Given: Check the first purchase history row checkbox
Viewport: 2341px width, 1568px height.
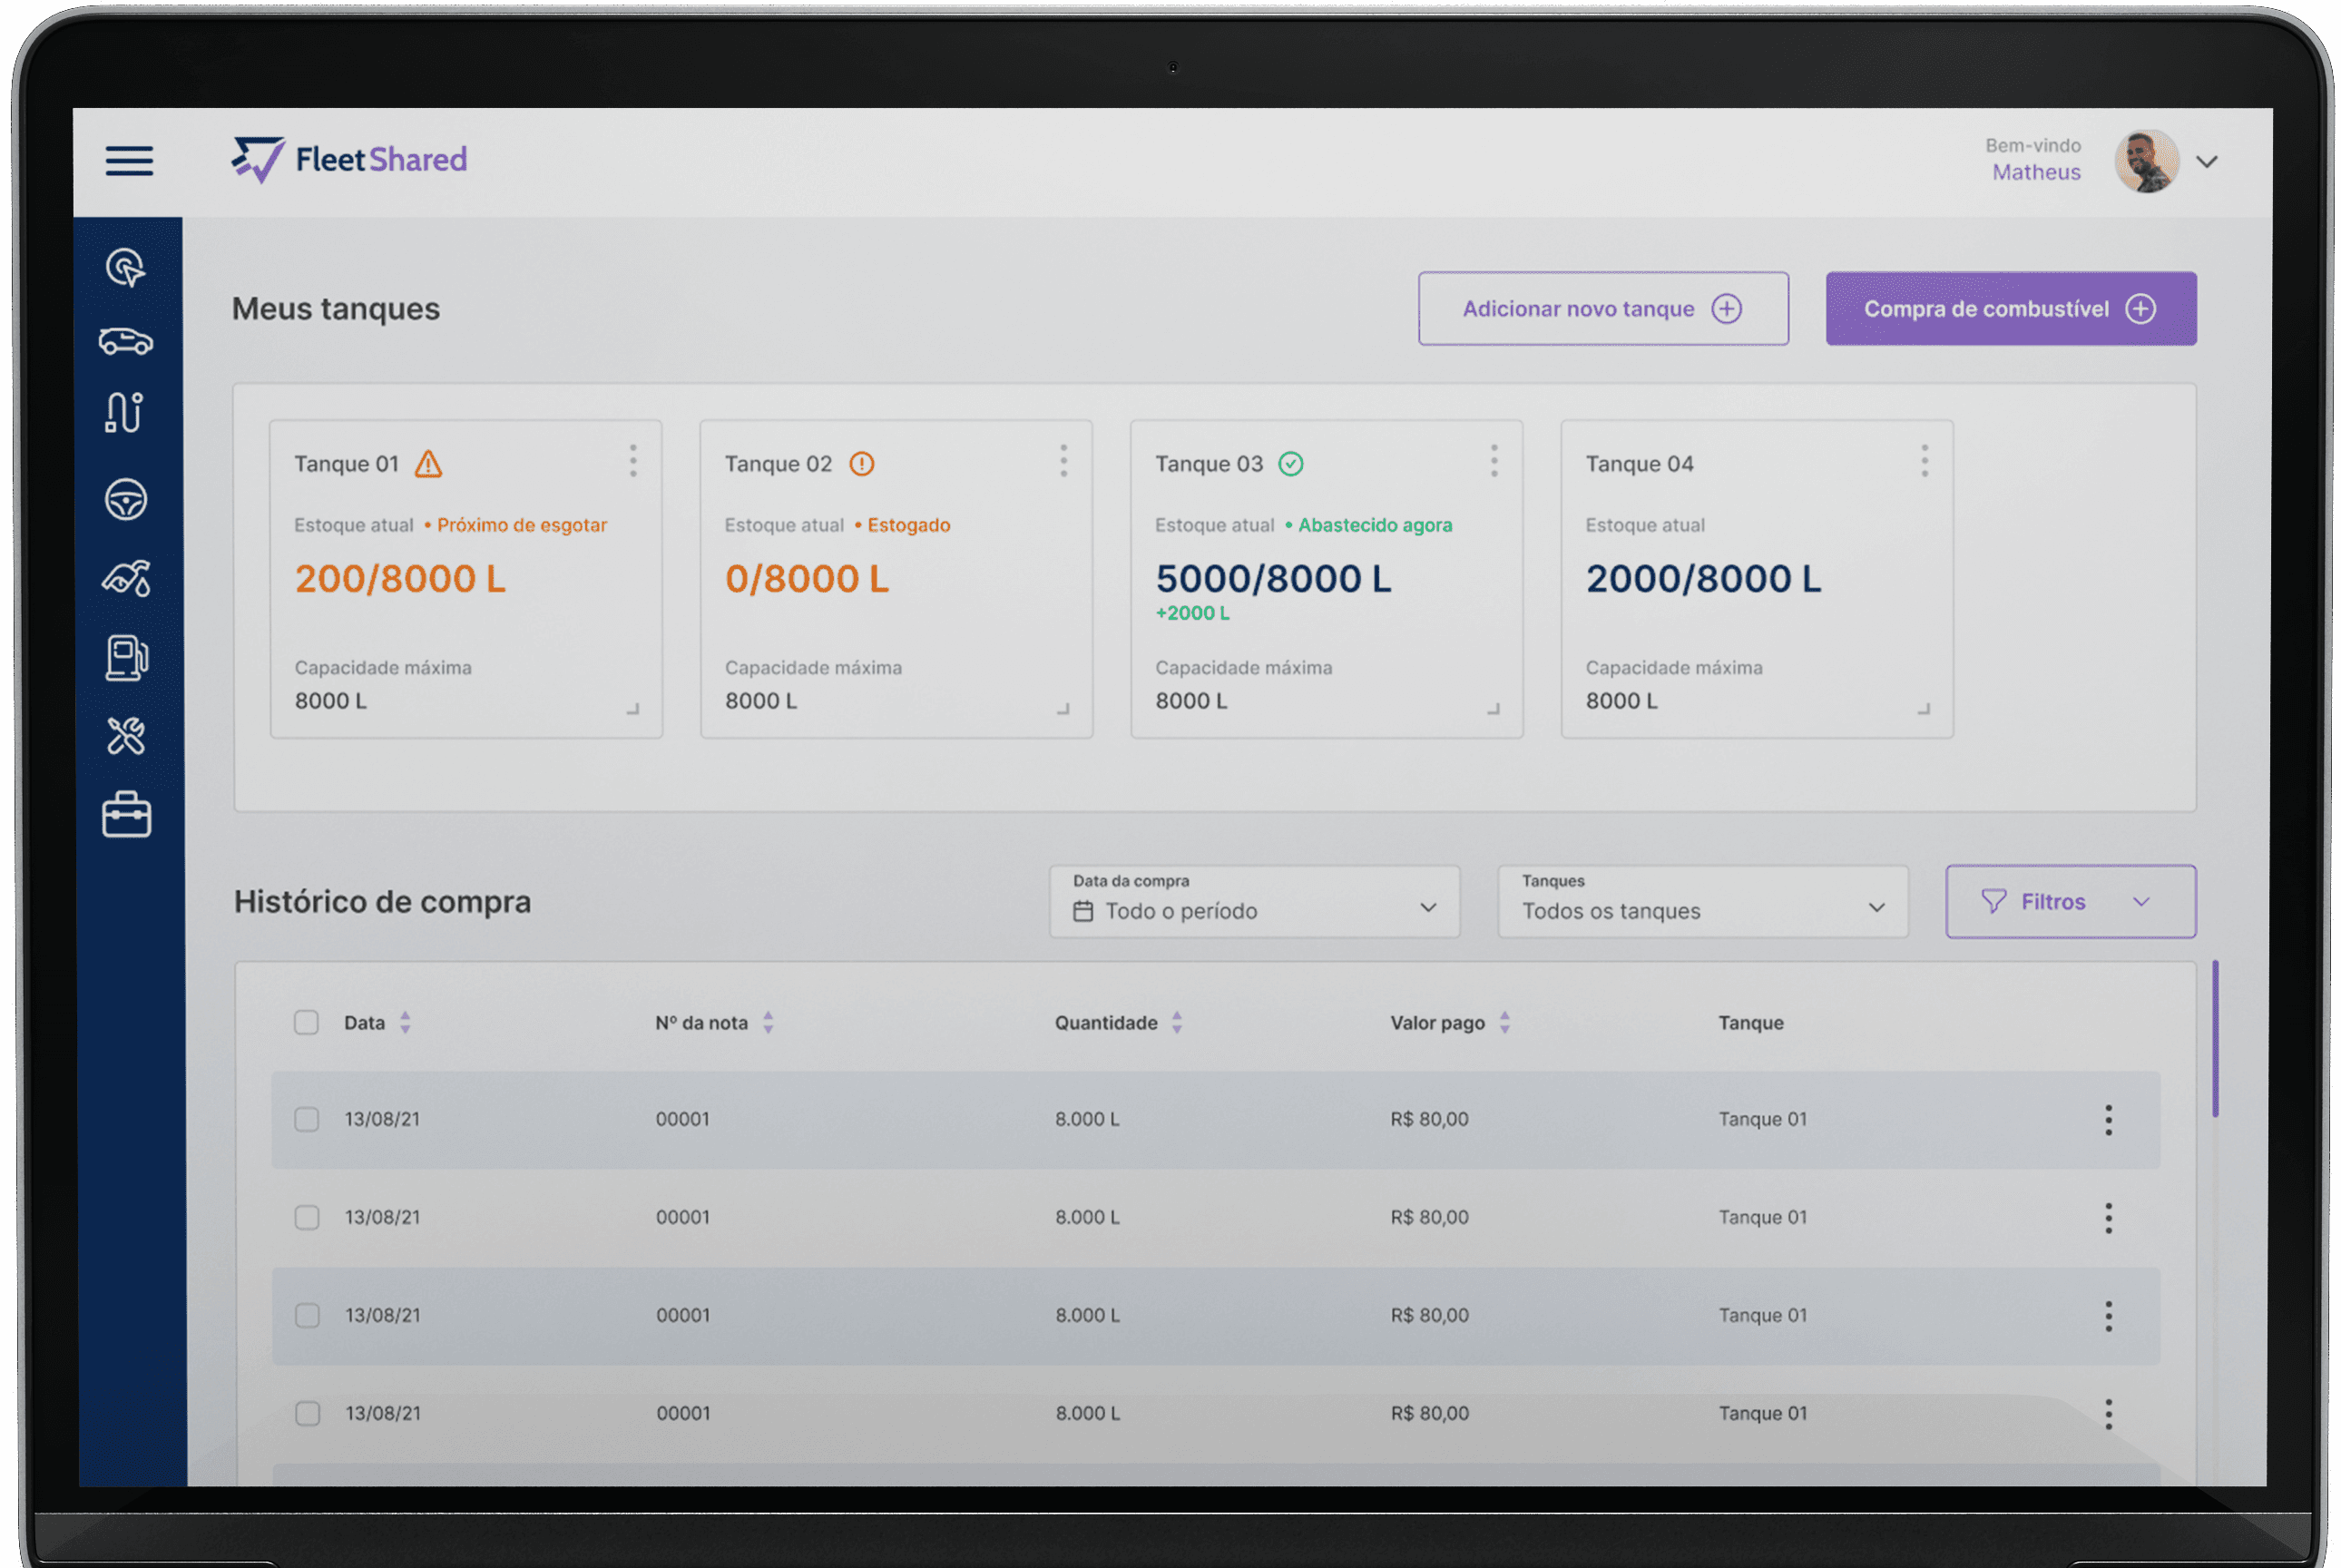Looking at the screenshot, I should pyautogui.click(x=307, y=1119).
